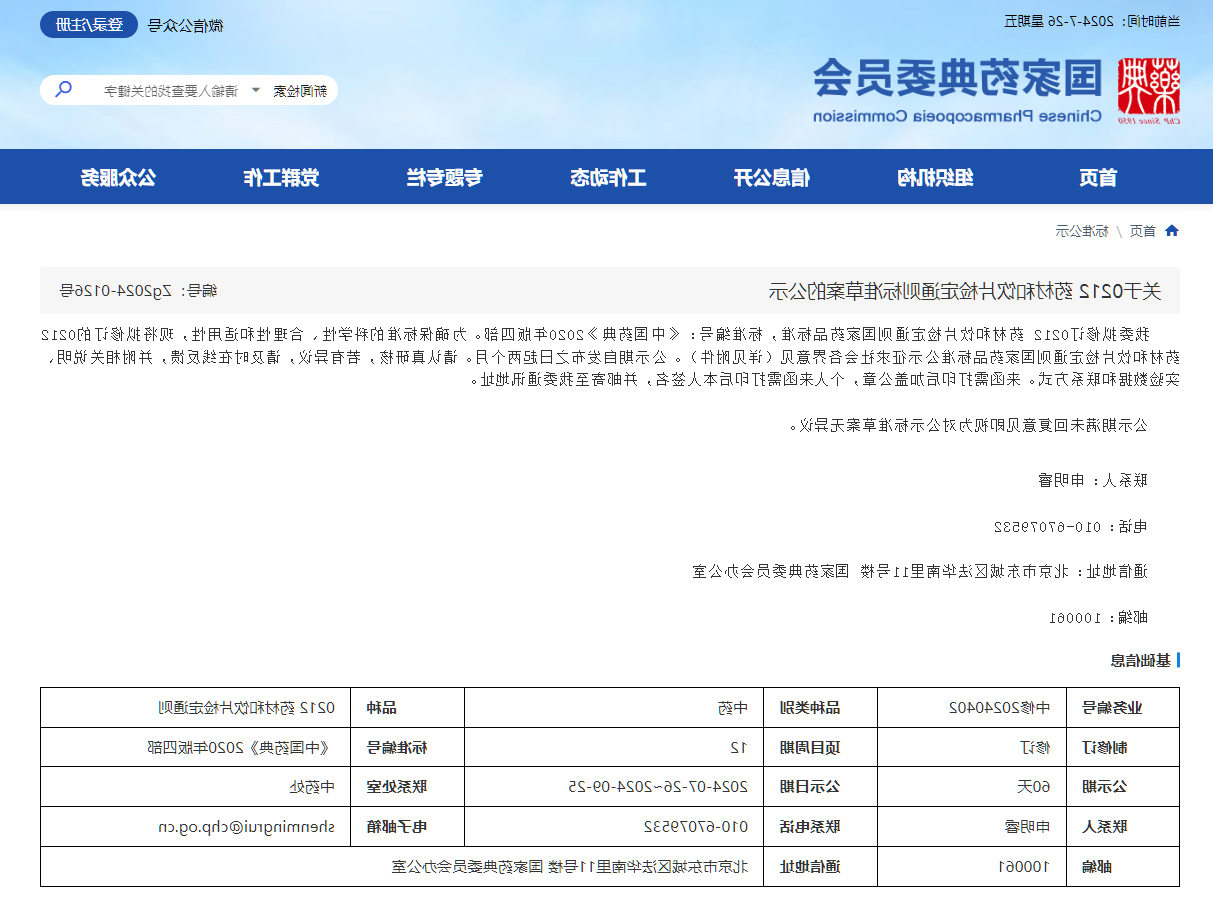Click the 基础信息 section heading
Viewport: 1213px width, 897px height.
1140,660
